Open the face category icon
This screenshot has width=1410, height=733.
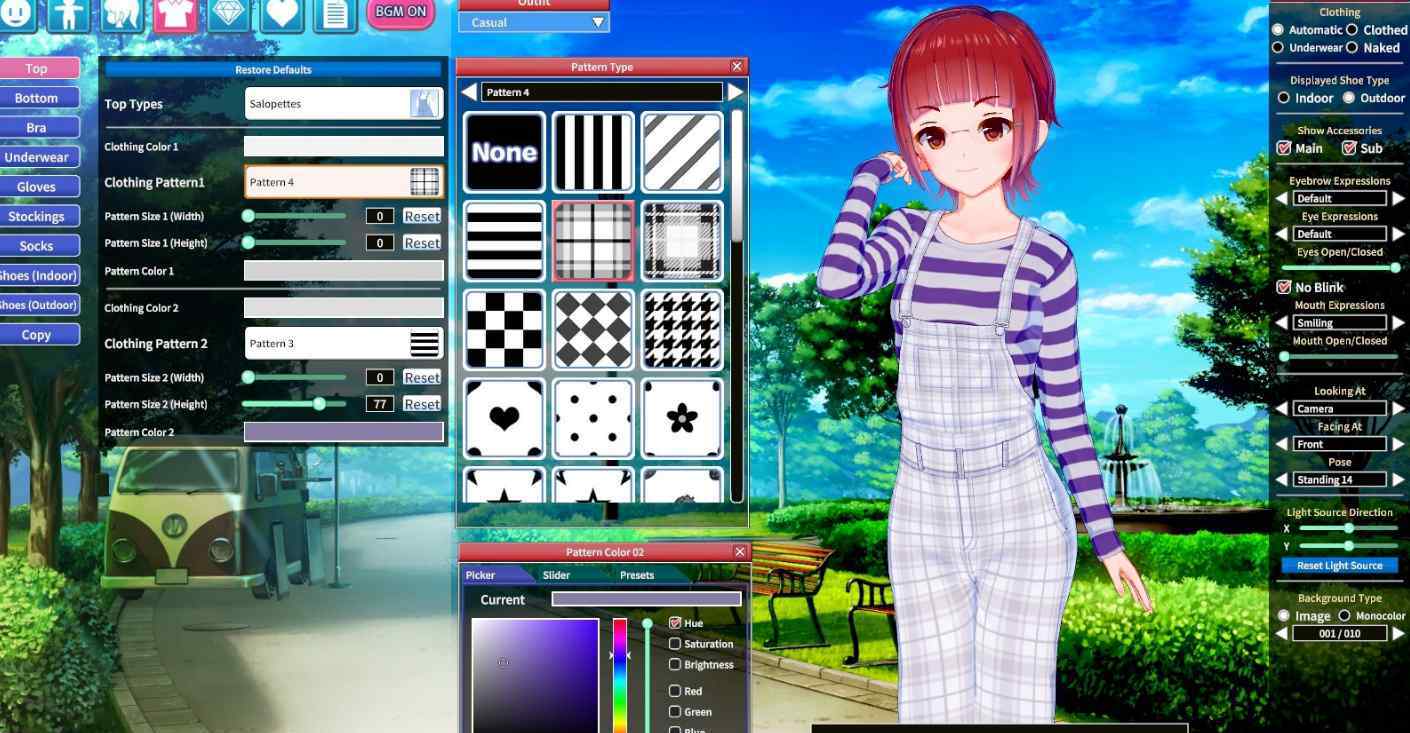[18, 13]
